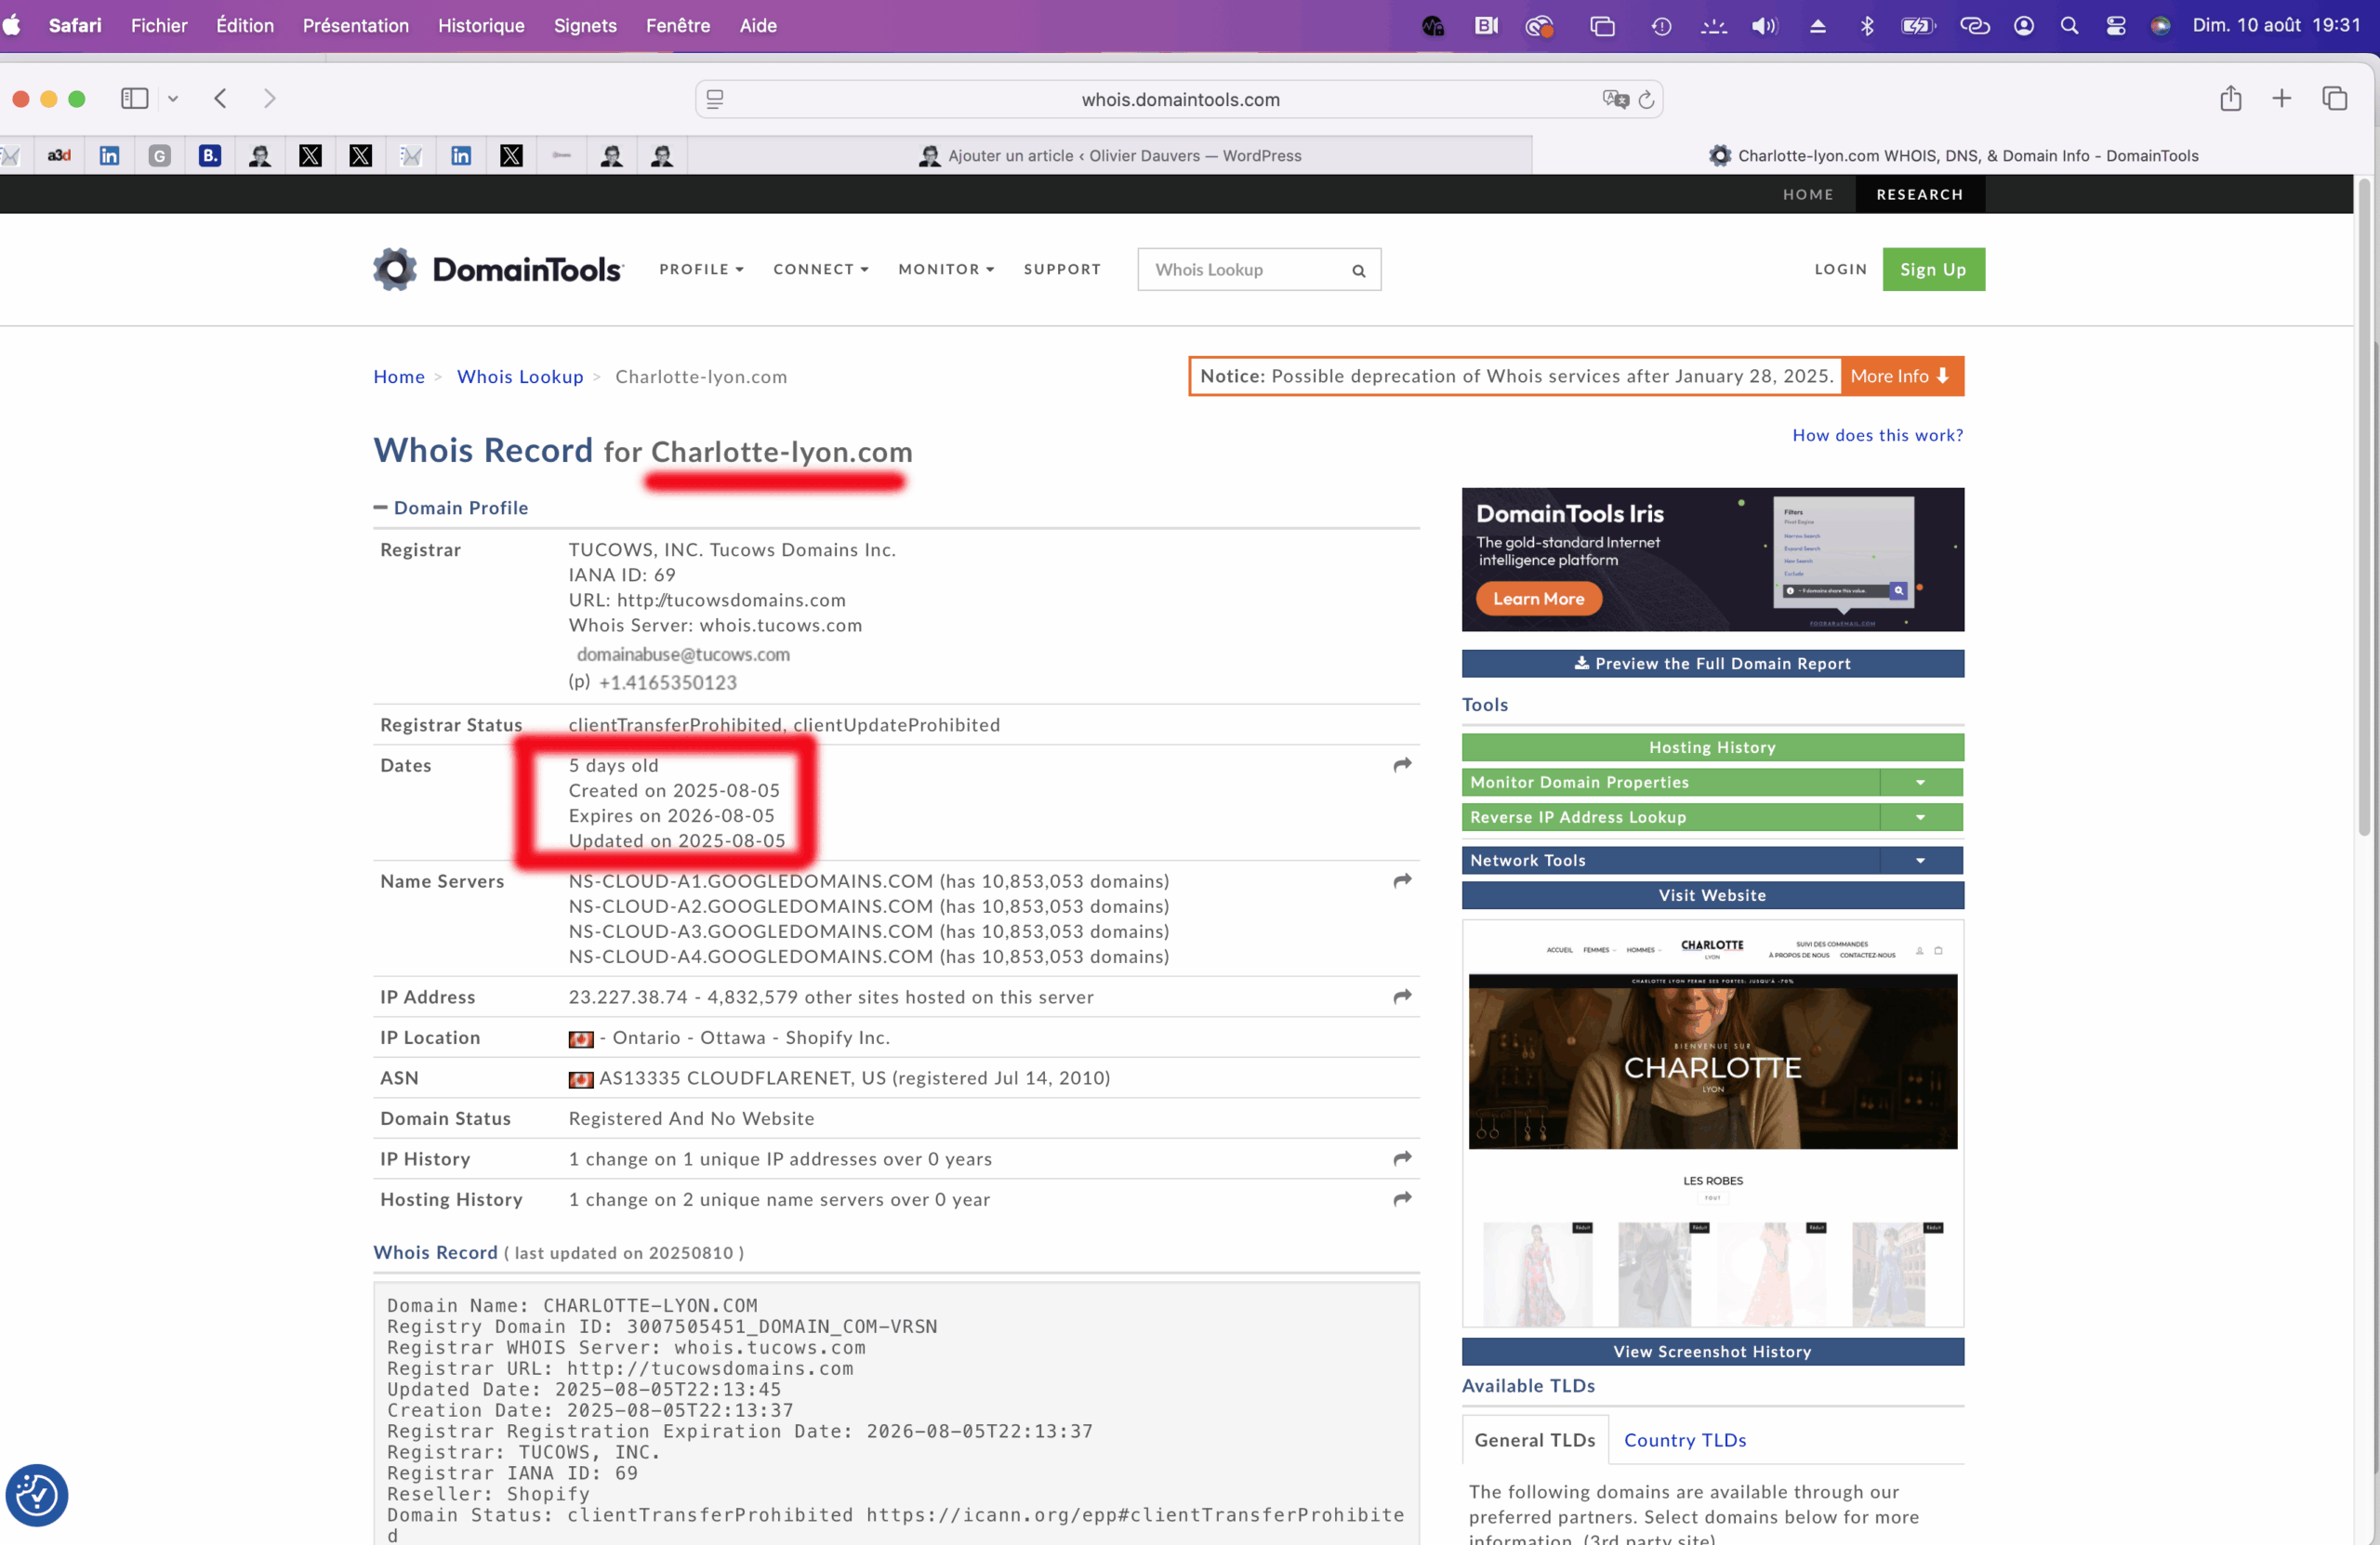Click Preview the Full Domain Report

pyautogui.click(x=1712, y=664)
